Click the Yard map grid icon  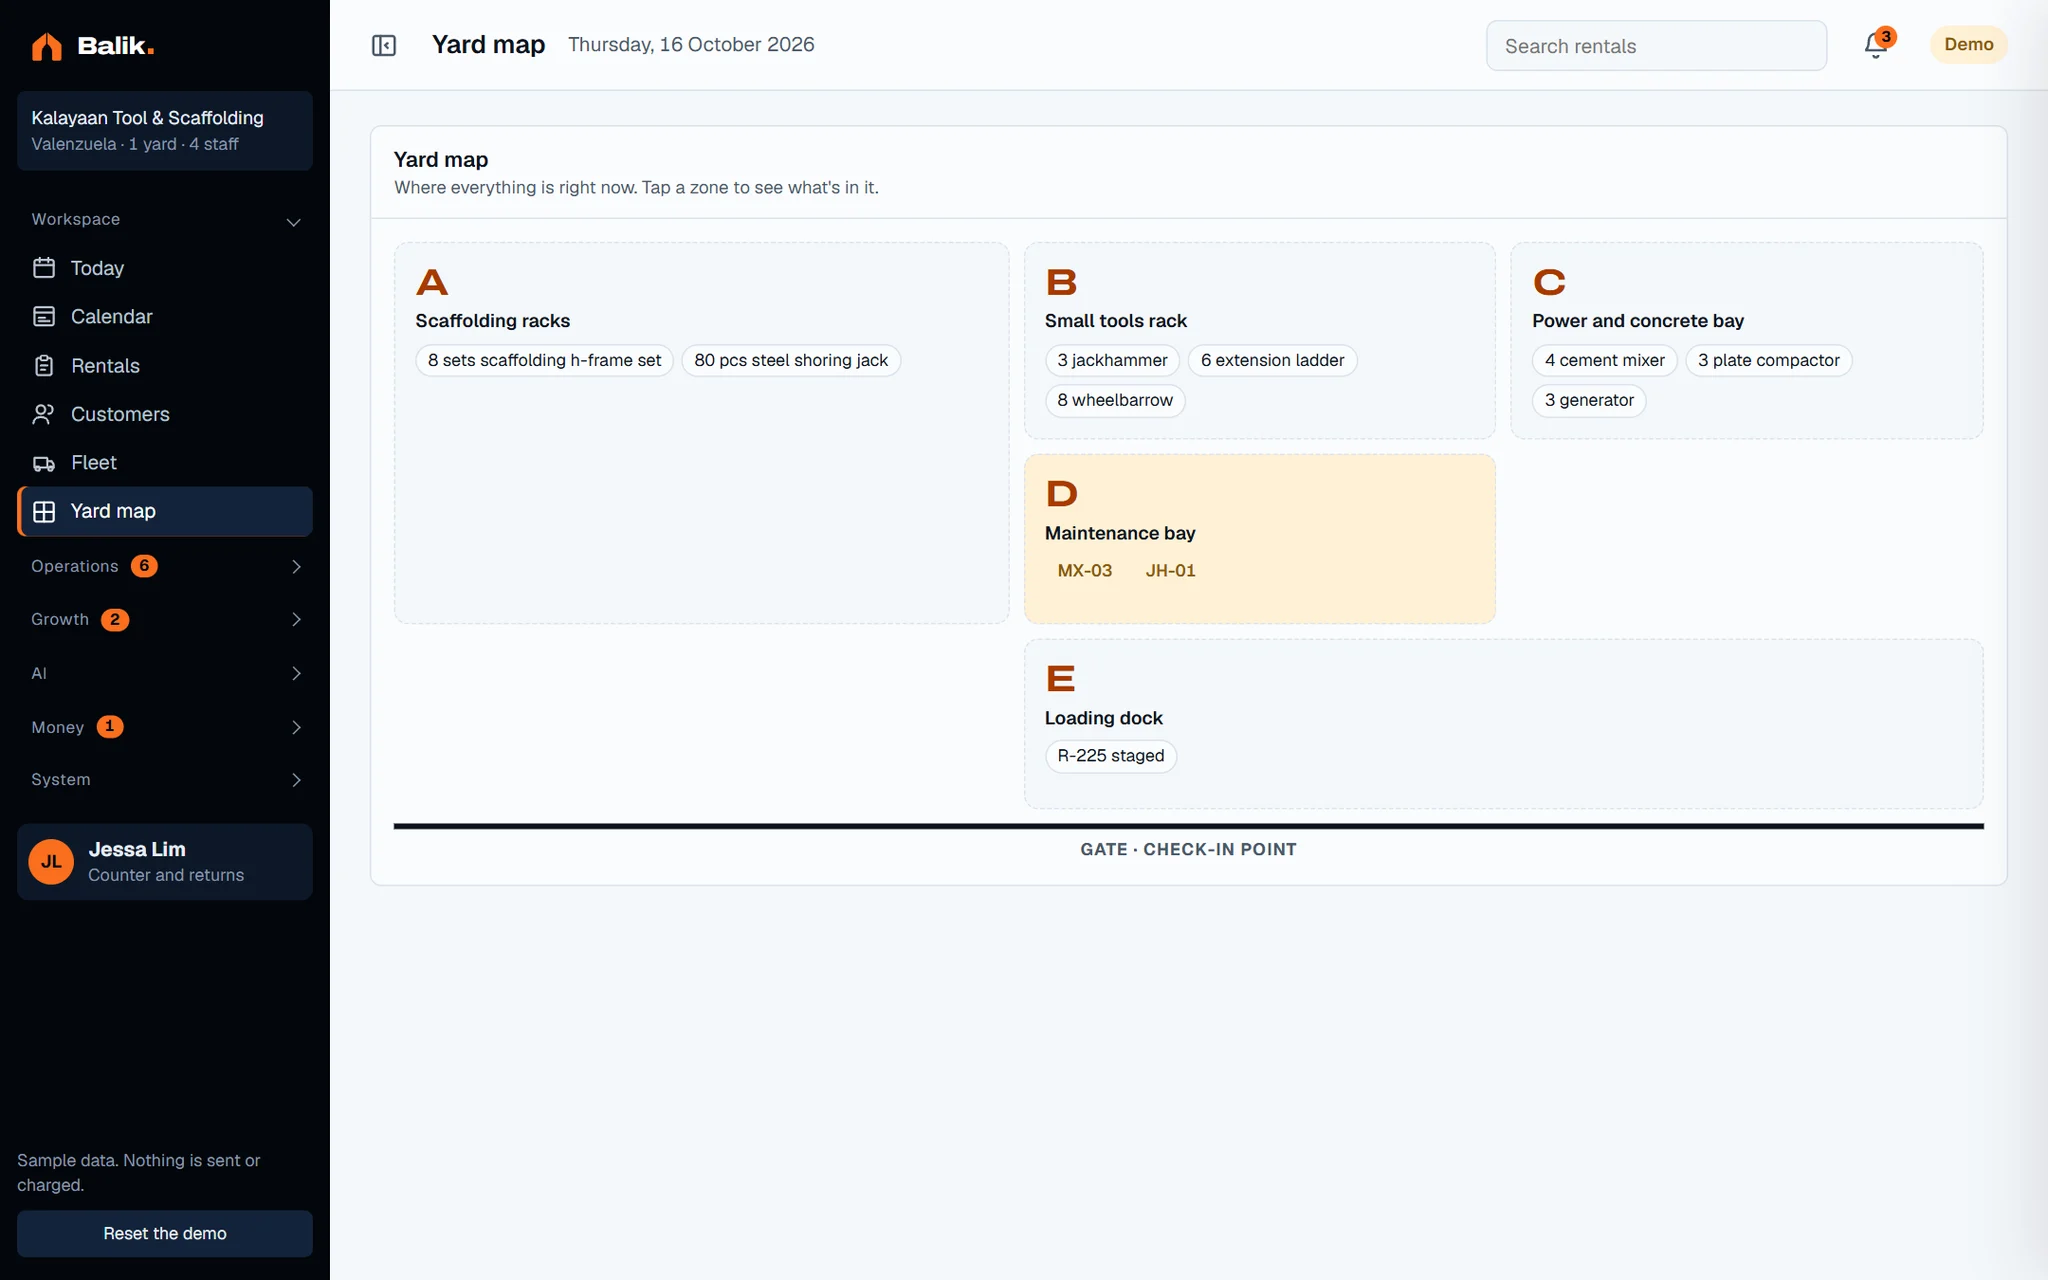click(44, 512)
